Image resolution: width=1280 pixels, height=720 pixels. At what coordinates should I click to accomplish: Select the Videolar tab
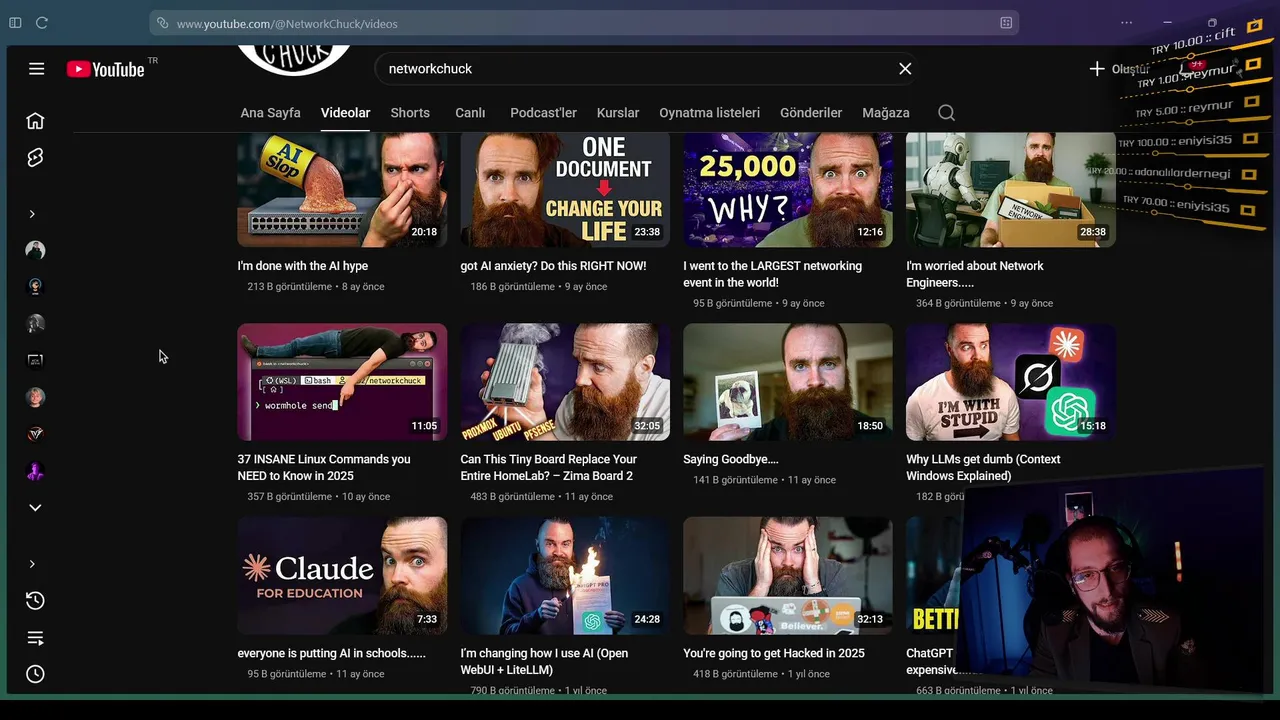[345, 113]
